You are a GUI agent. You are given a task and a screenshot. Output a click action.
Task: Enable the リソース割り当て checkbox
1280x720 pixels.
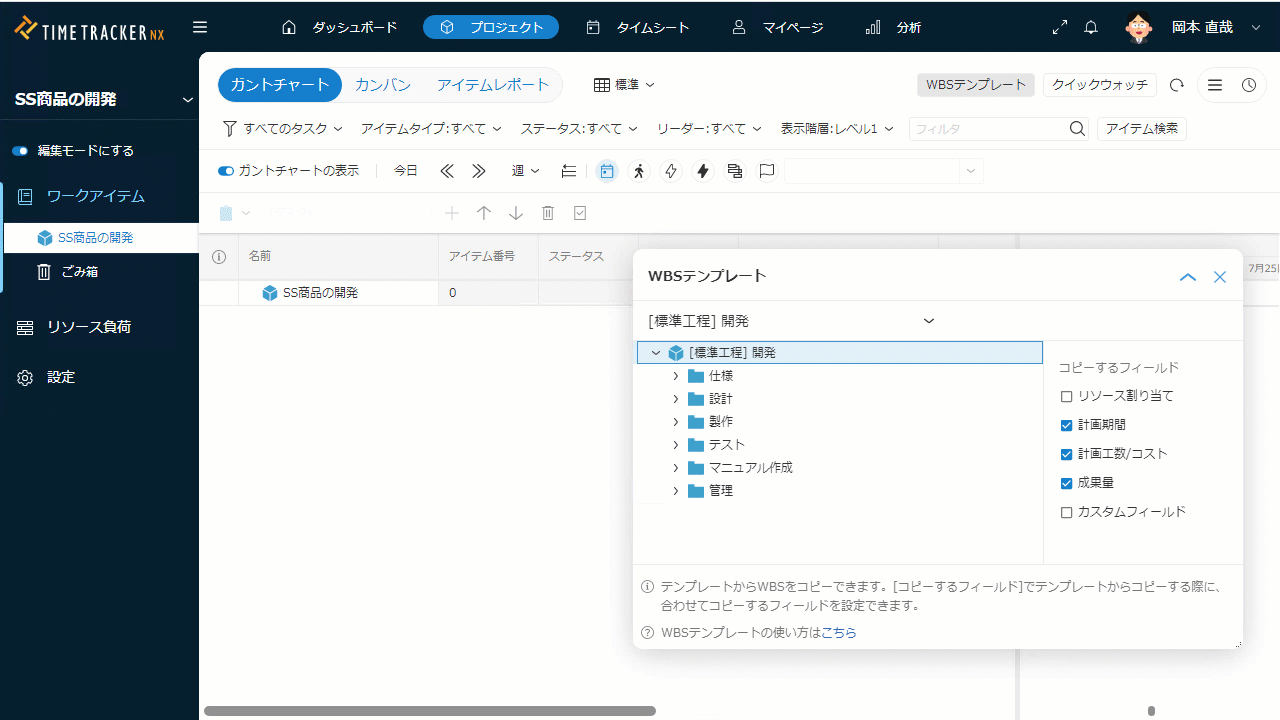click(x=1066, y=397)
